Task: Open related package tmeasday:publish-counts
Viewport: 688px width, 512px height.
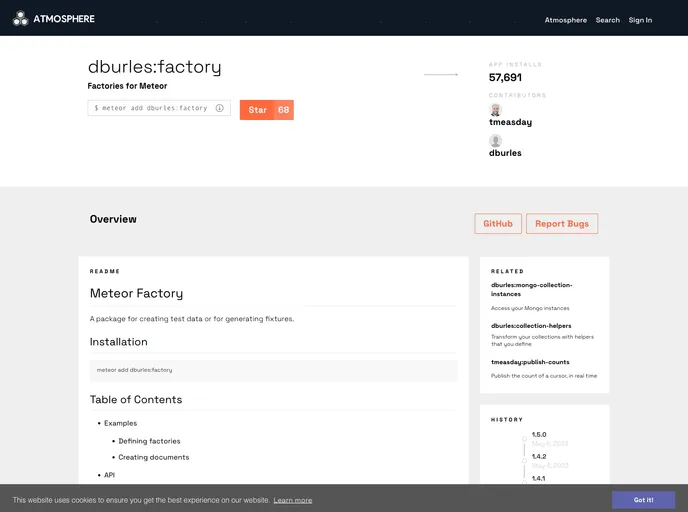Action: [530, 362]
